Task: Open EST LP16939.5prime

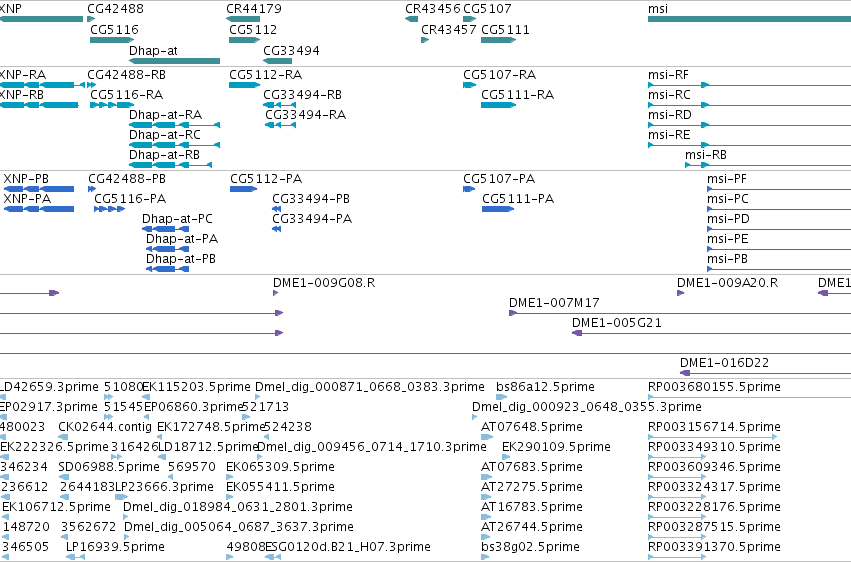Action: coord(115,546)
